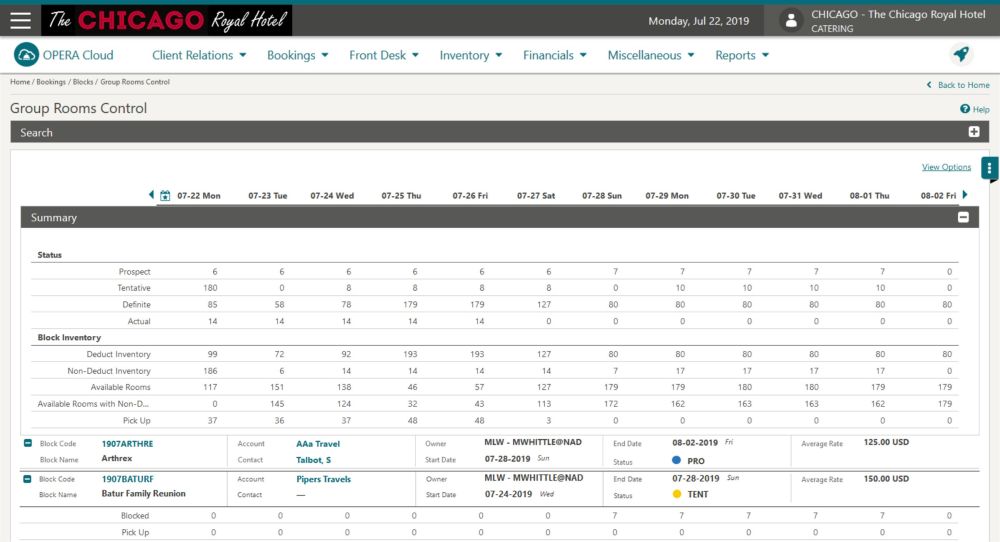Click the 150.00 USD average rate
The image size is (1000, 542).
886,479
